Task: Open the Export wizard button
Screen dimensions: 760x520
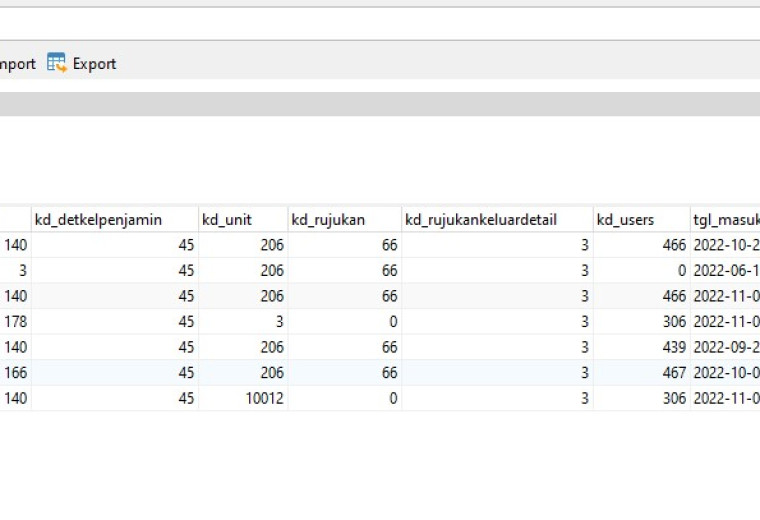Action: tap(81, 63)
